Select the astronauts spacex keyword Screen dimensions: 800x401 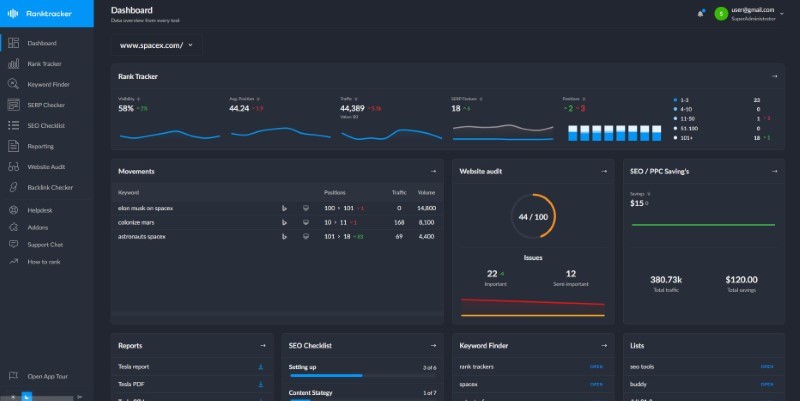141,237
